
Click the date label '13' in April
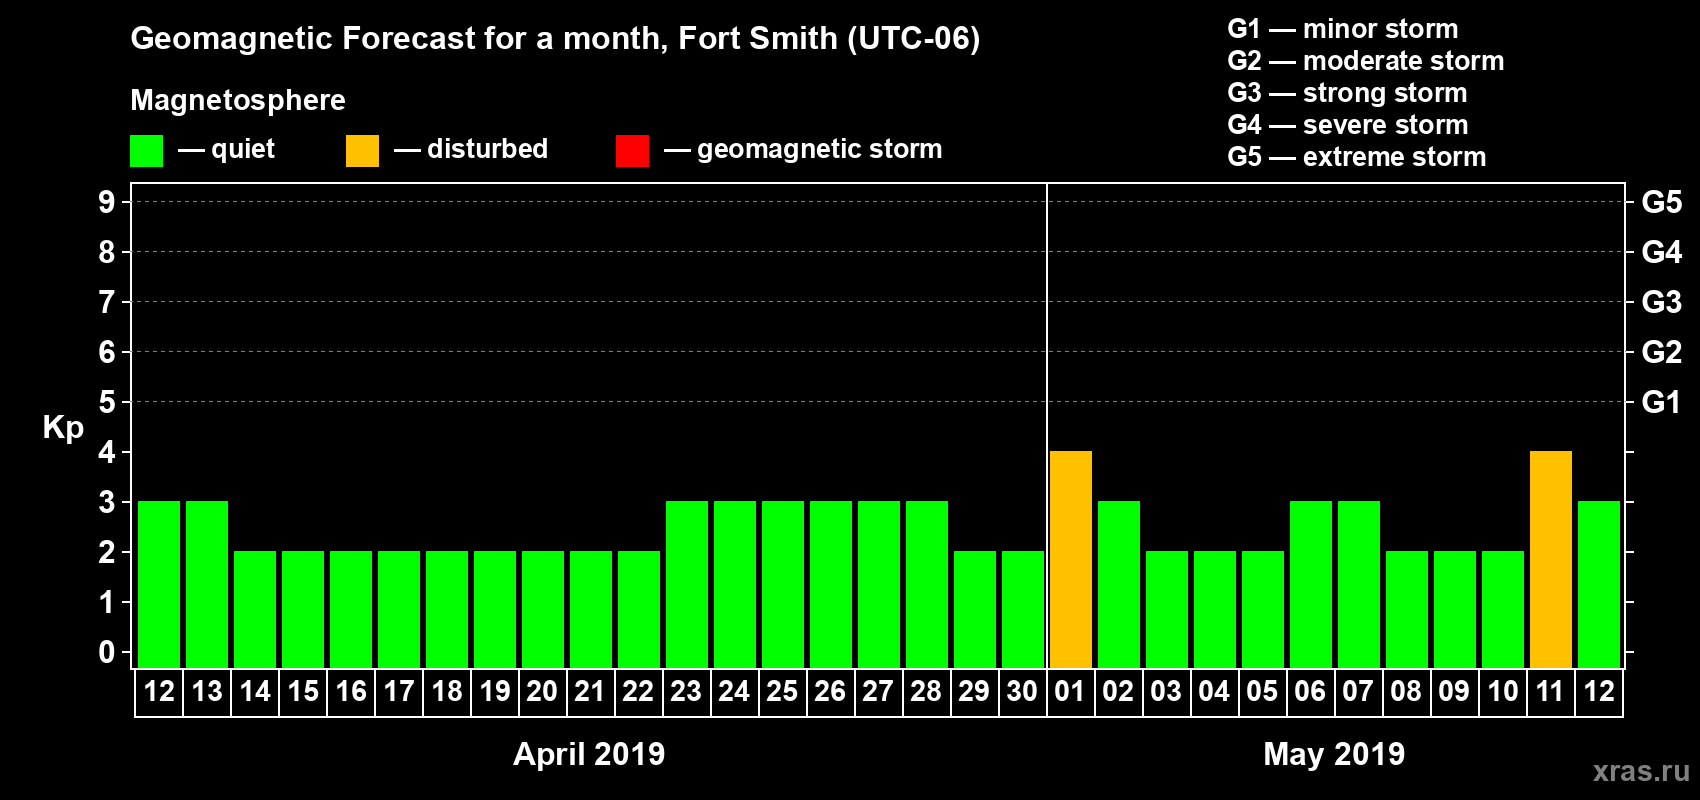tap(207, 692)
